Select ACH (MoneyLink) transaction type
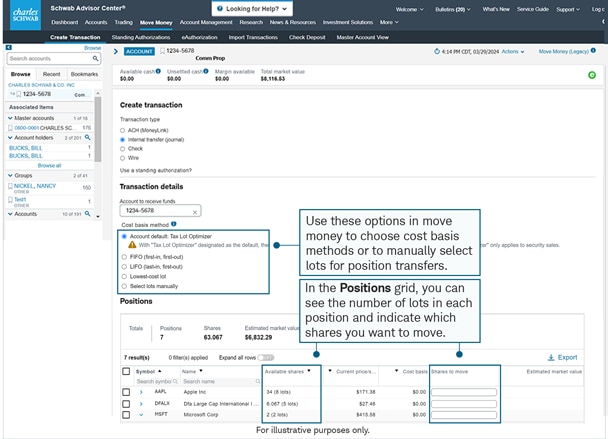Viewport: 608px width, 439px height. [123, 130]
